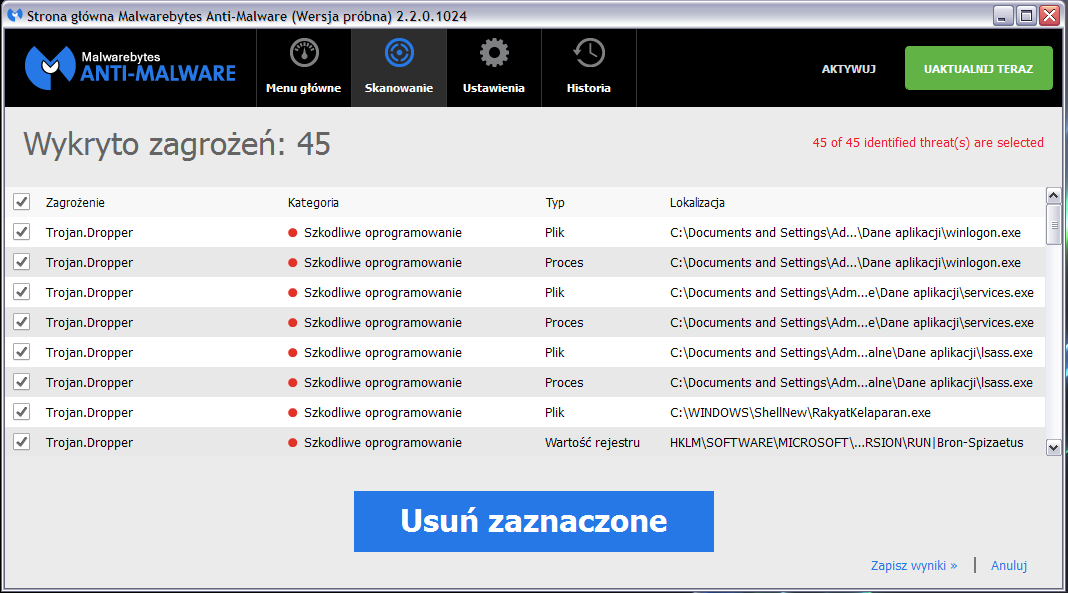Sort by the Zagrożenie column header
Image resolution: width=1068 pixels, height=593 pixels.
[75, 202]
